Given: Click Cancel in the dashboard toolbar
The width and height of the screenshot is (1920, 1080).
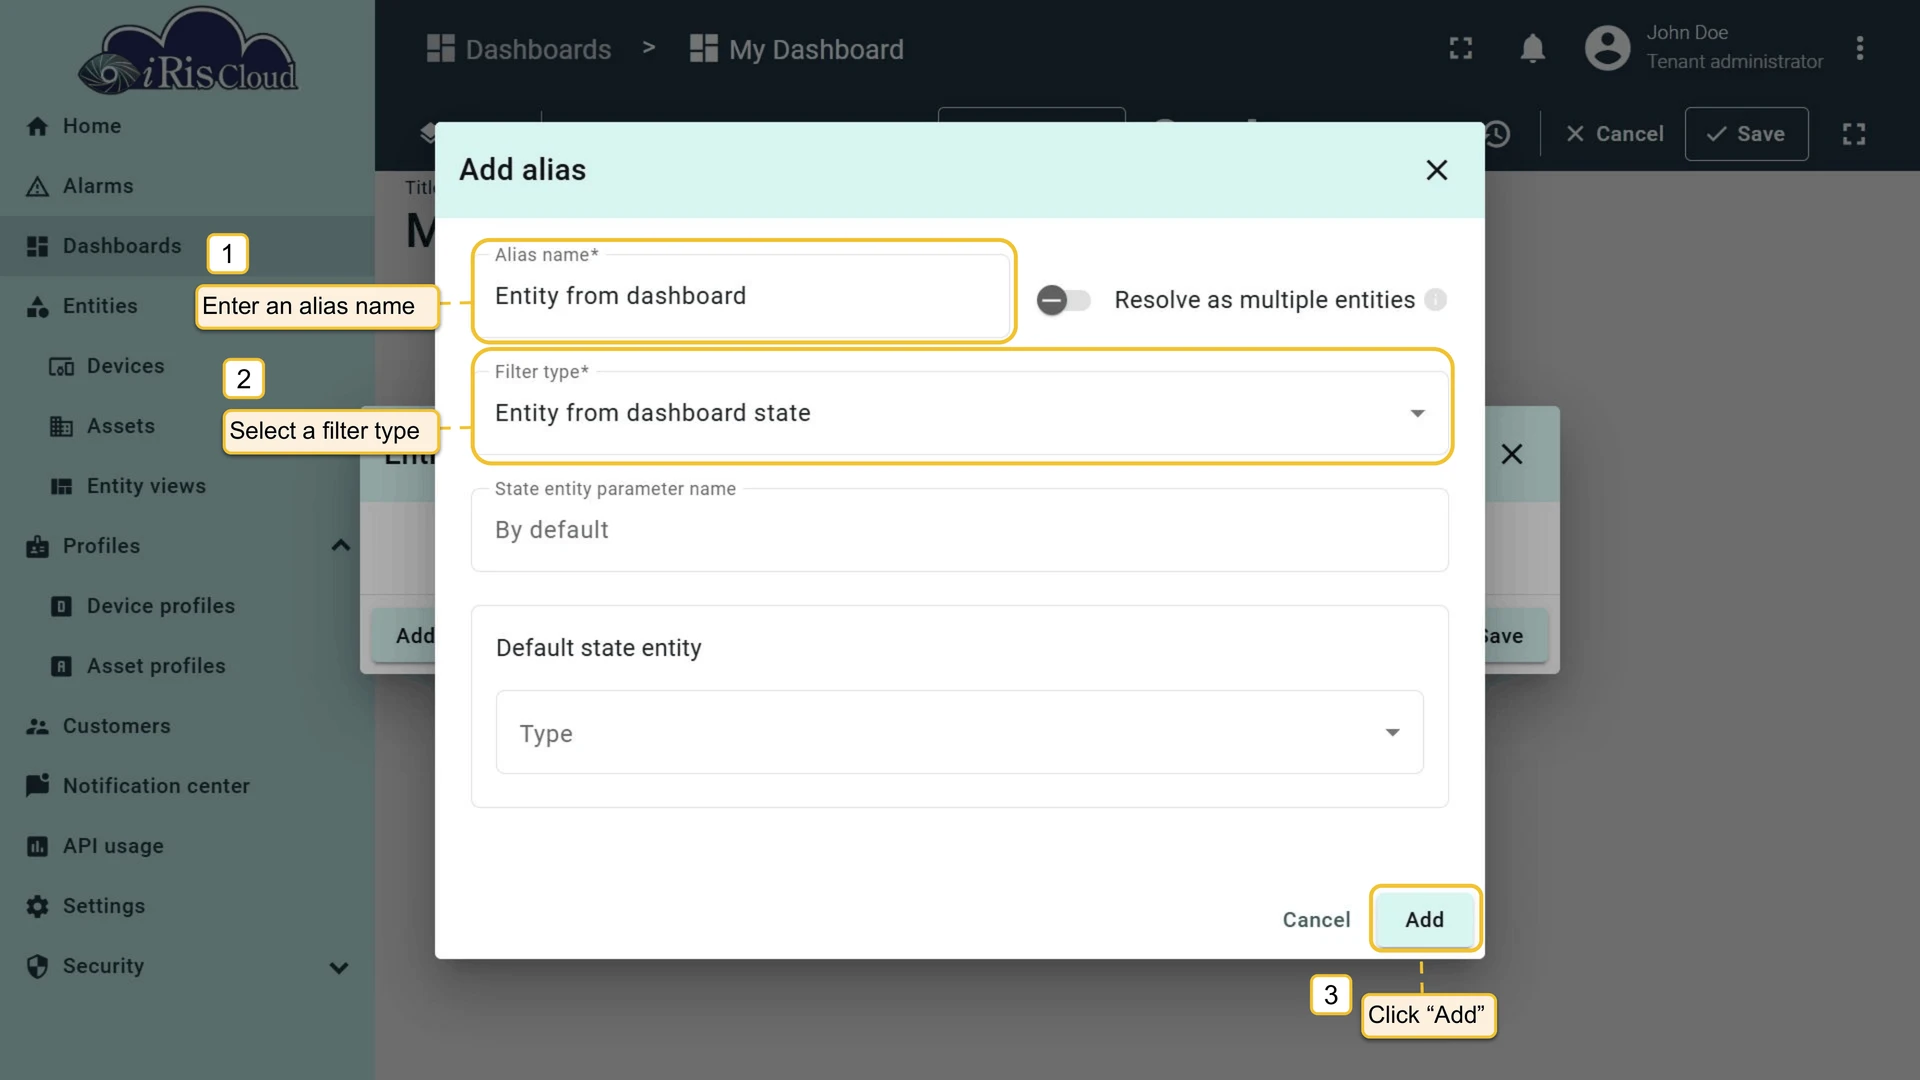Looking at the screenshot, I should point(1614,134).
